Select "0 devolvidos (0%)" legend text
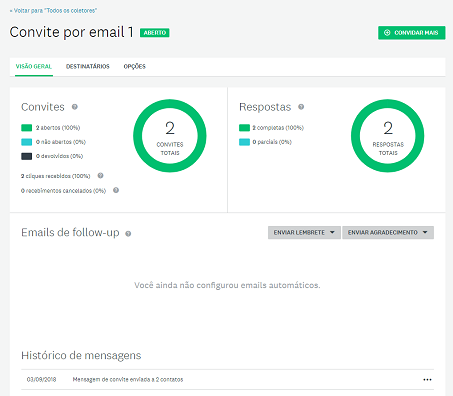The image size is (453, 396). pos(59,156)
